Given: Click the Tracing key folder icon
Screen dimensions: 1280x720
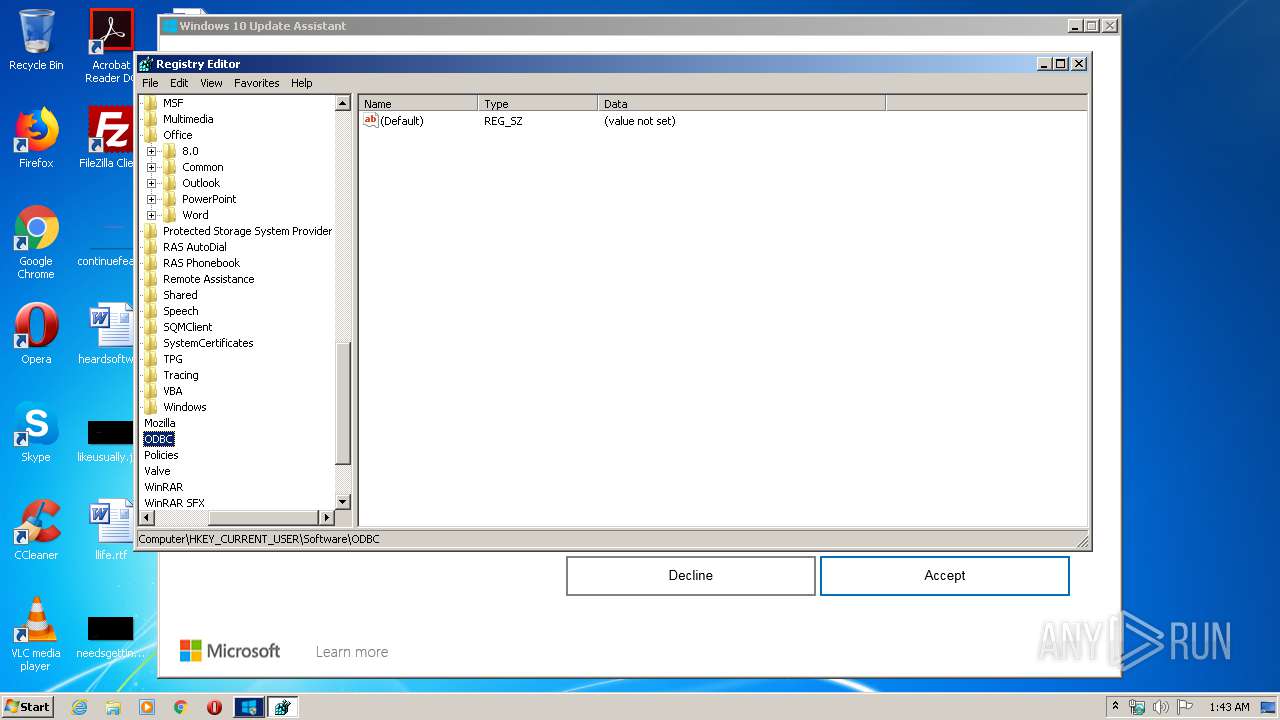Looking at the screenshot, I should pos(151,375).
